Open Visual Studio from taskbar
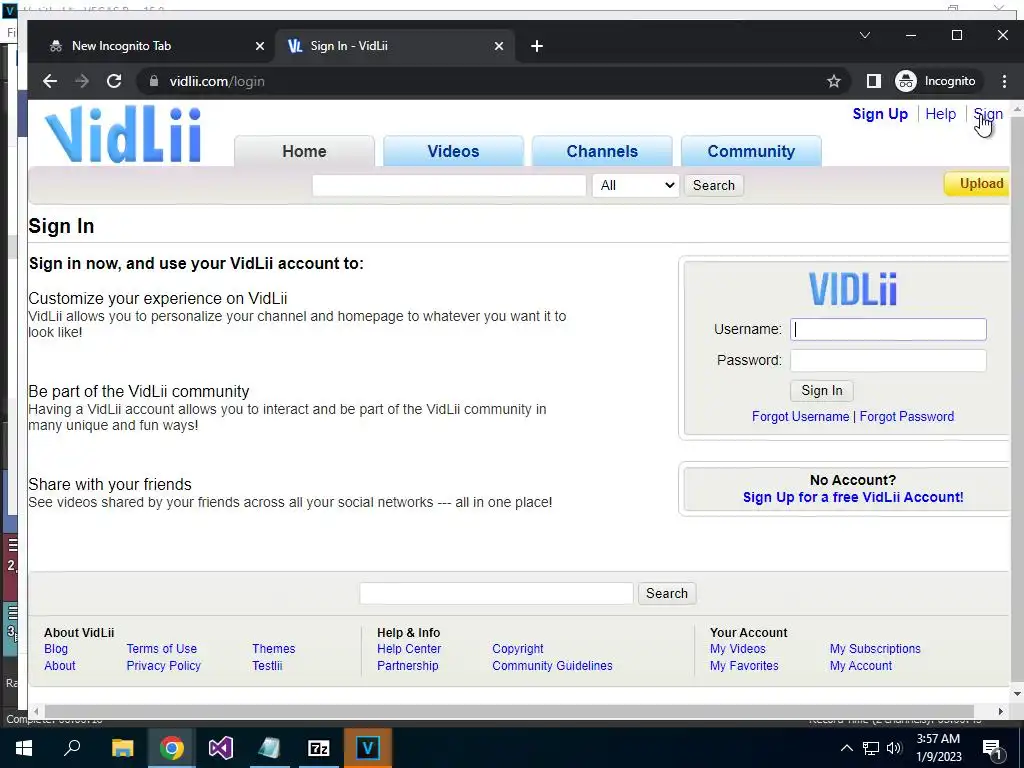 [x=221, y=748]
